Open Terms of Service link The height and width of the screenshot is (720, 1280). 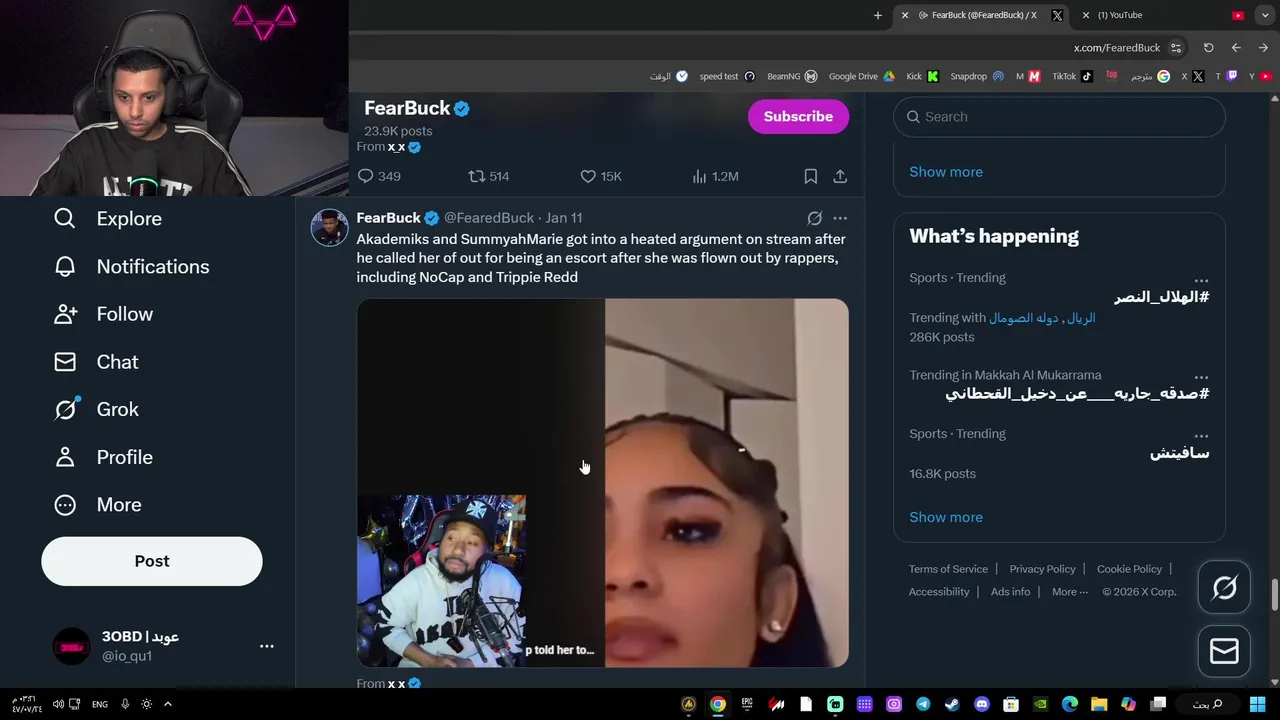pos(948,569)
